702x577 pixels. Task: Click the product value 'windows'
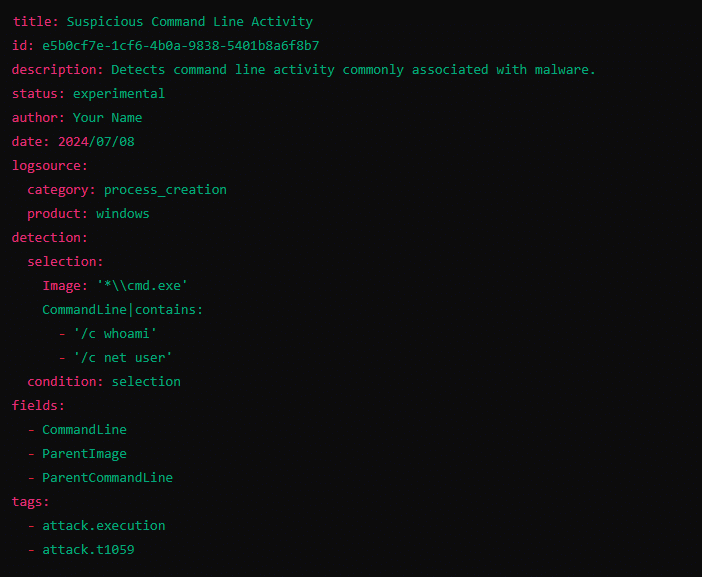pyautogui.click(x=122, y=214)
